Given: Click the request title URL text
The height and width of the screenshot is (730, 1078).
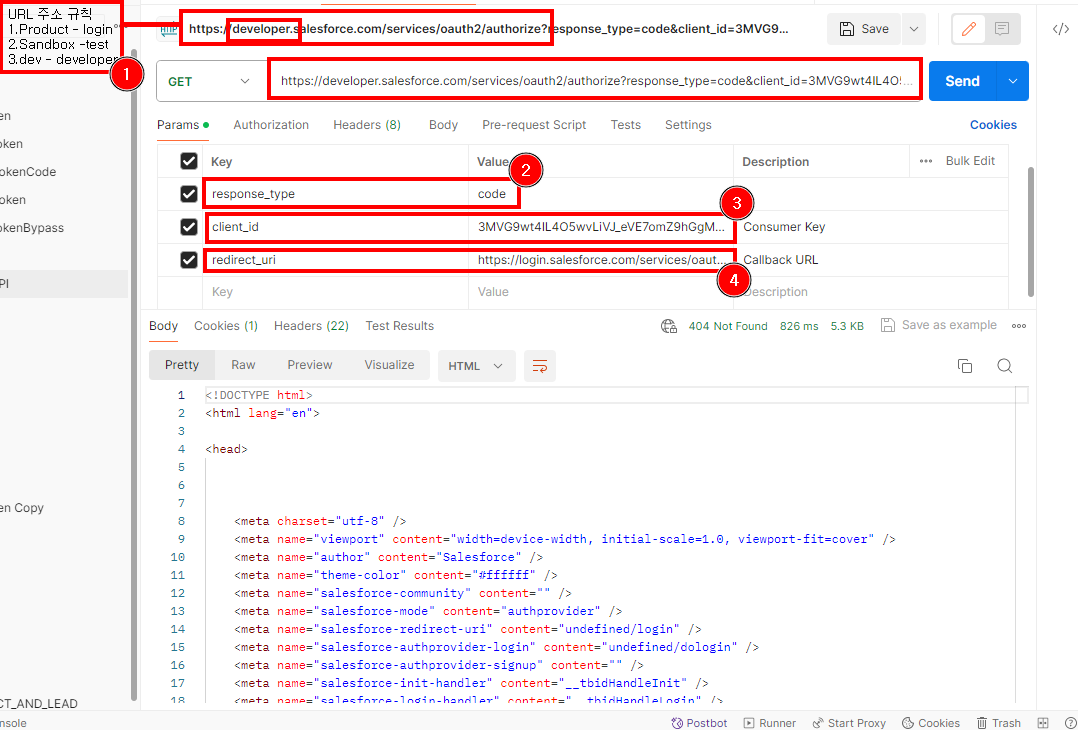Looking at the screenshot, I should [488, 29].
